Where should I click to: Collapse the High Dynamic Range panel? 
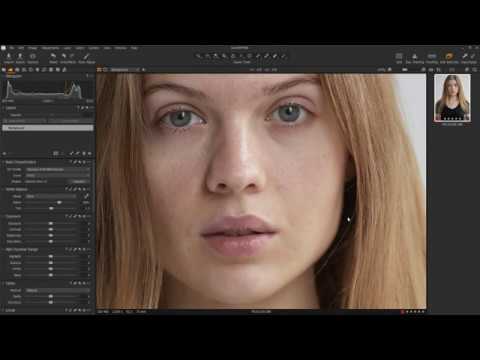point(4,249)
